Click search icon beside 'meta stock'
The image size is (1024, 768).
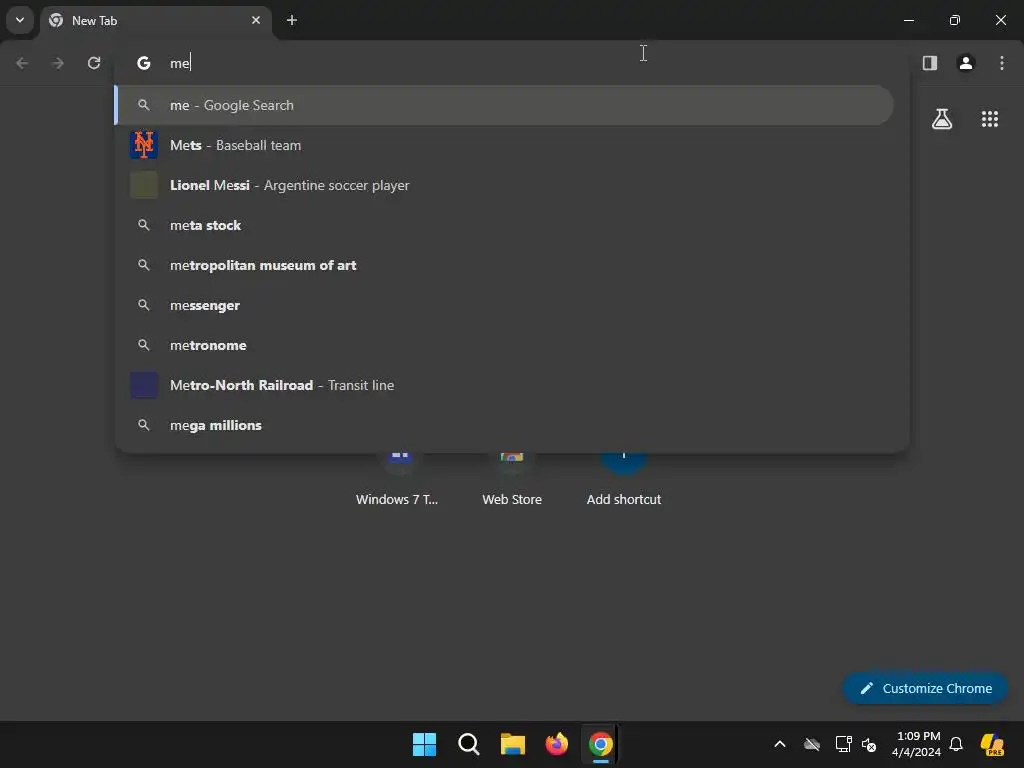pyautogui.click(x=144, y=225)
